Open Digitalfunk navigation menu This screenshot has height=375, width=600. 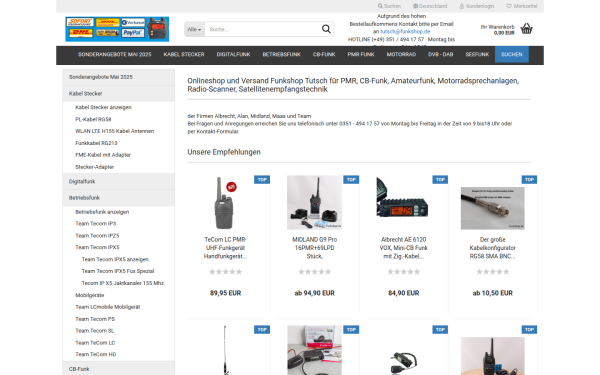[233, 54]
